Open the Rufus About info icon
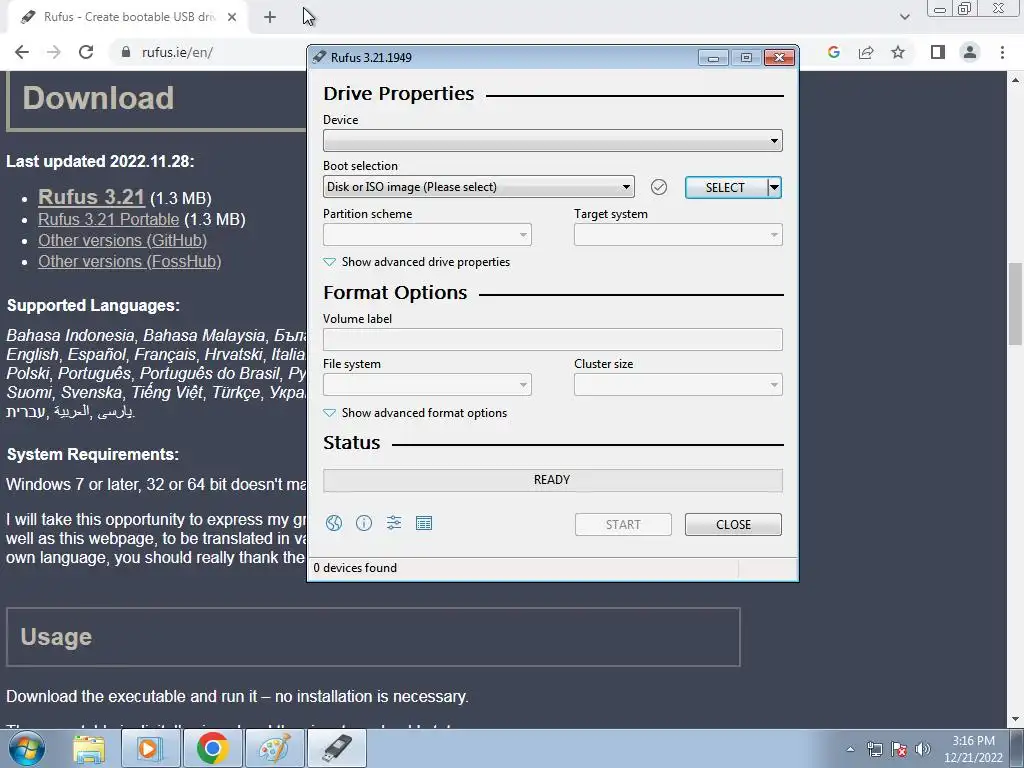This screenshot has height=768, width=1024. [364, 523]
